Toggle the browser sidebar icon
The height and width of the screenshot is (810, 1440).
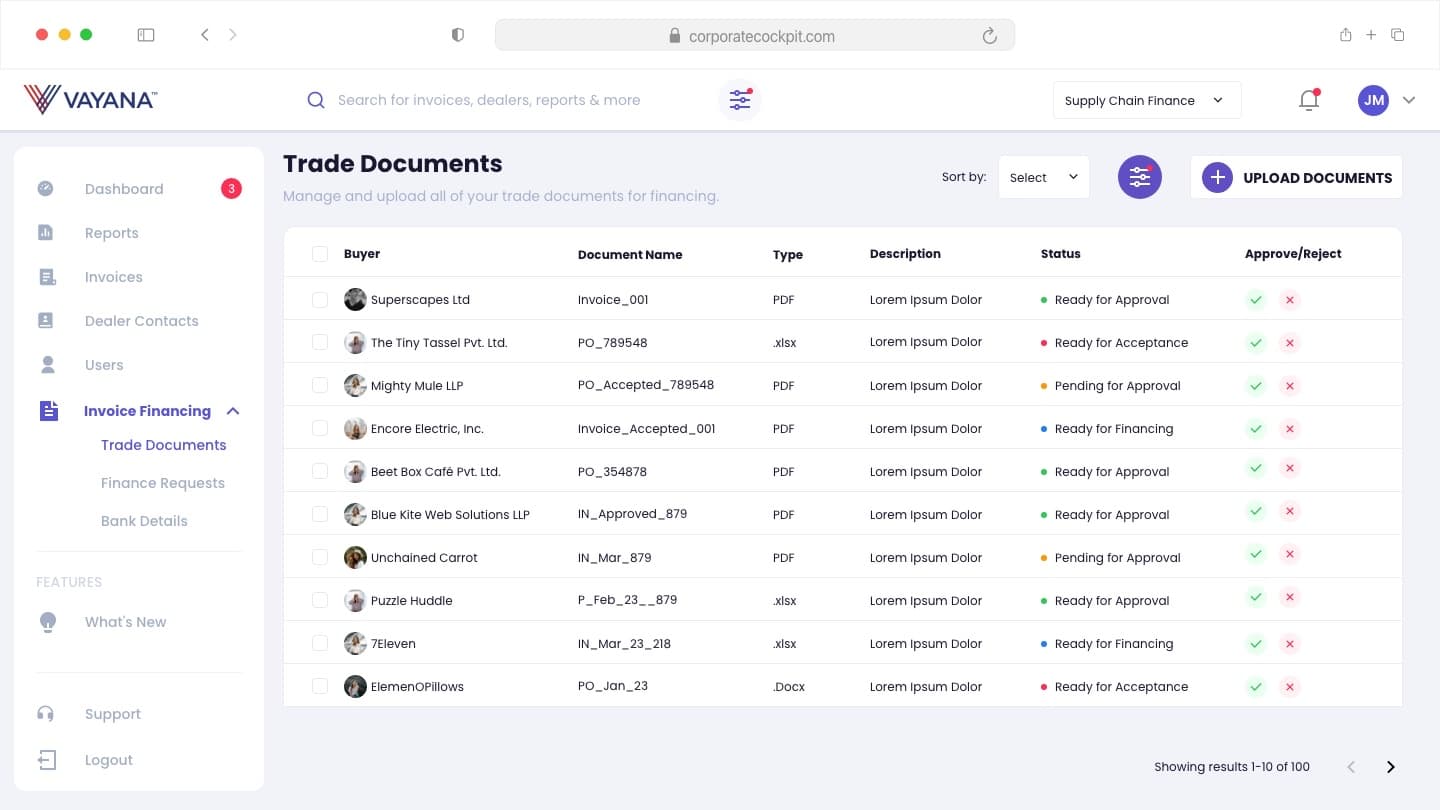click(146, 35)
